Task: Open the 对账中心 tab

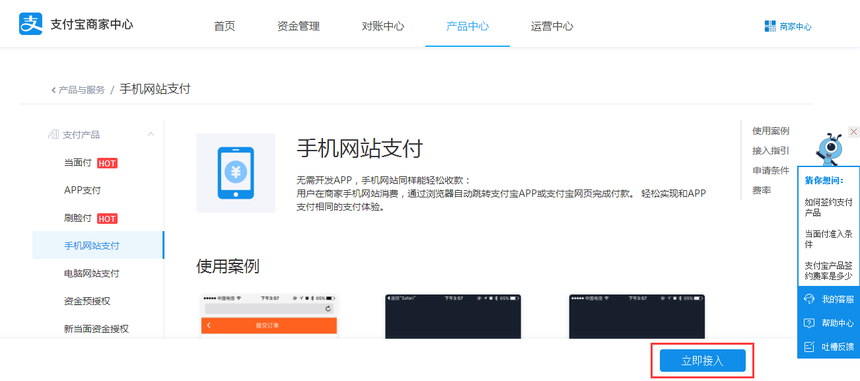Action: [383, 26]
